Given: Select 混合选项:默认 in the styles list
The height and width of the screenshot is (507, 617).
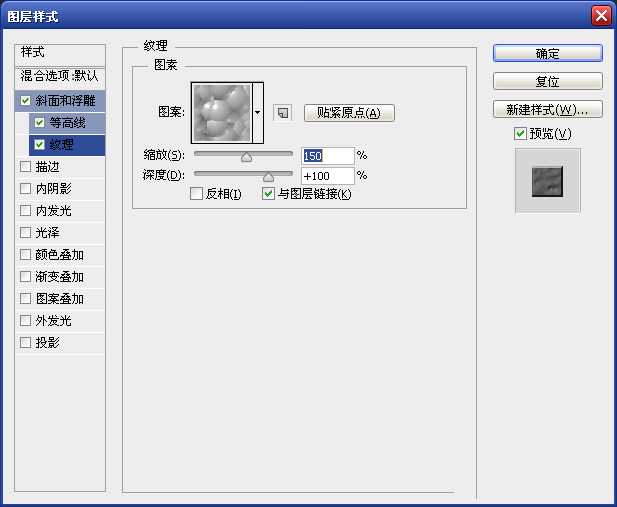Looking at the screenshot, I should coord(60,76).
